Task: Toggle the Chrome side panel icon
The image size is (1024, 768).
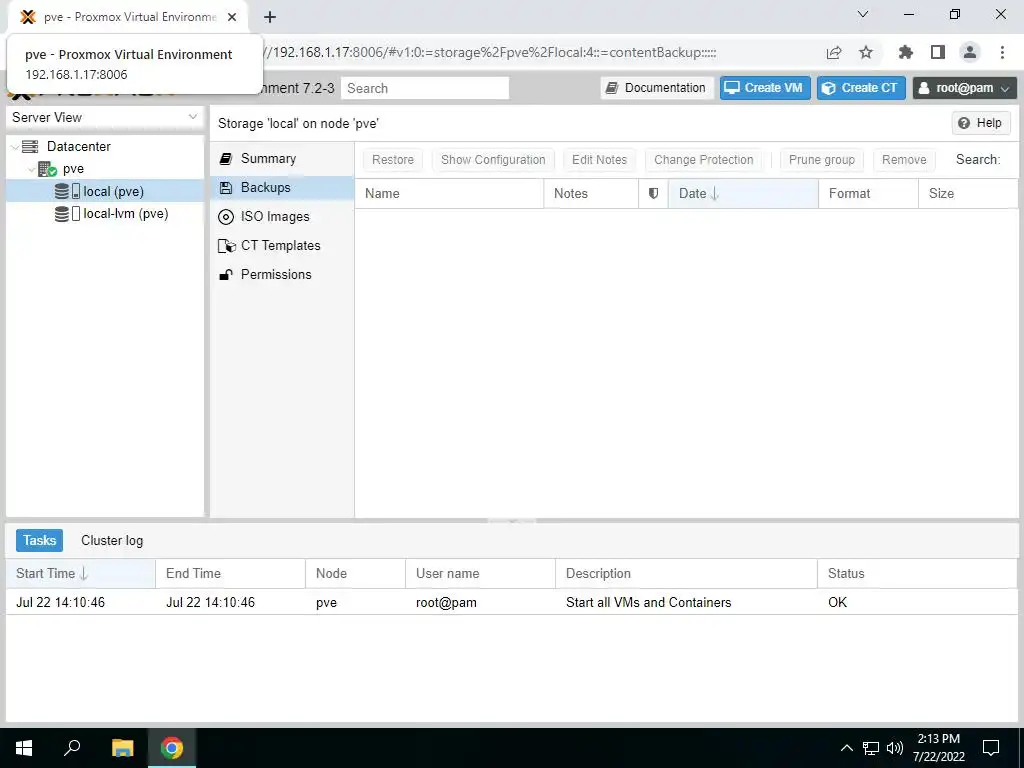Action: coord(938,52)
